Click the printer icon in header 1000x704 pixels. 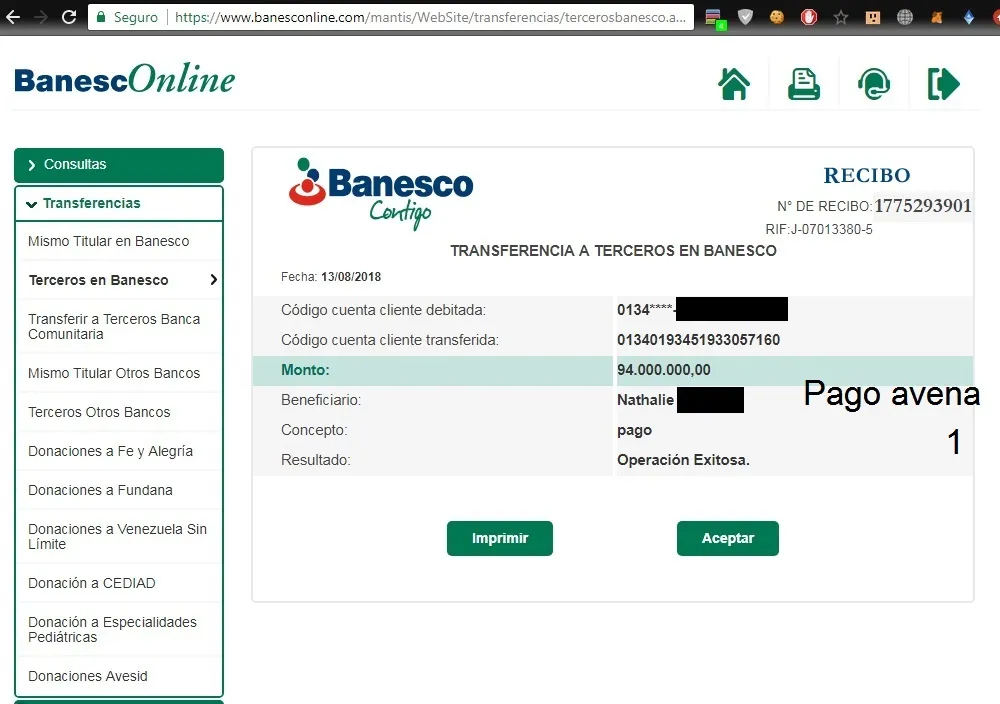[804, 84]
